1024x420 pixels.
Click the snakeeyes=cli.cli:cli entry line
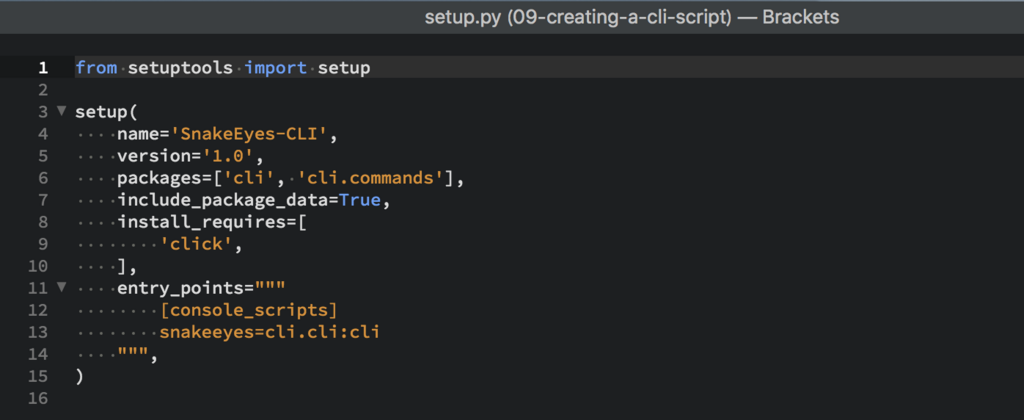[x=270, y=332]
